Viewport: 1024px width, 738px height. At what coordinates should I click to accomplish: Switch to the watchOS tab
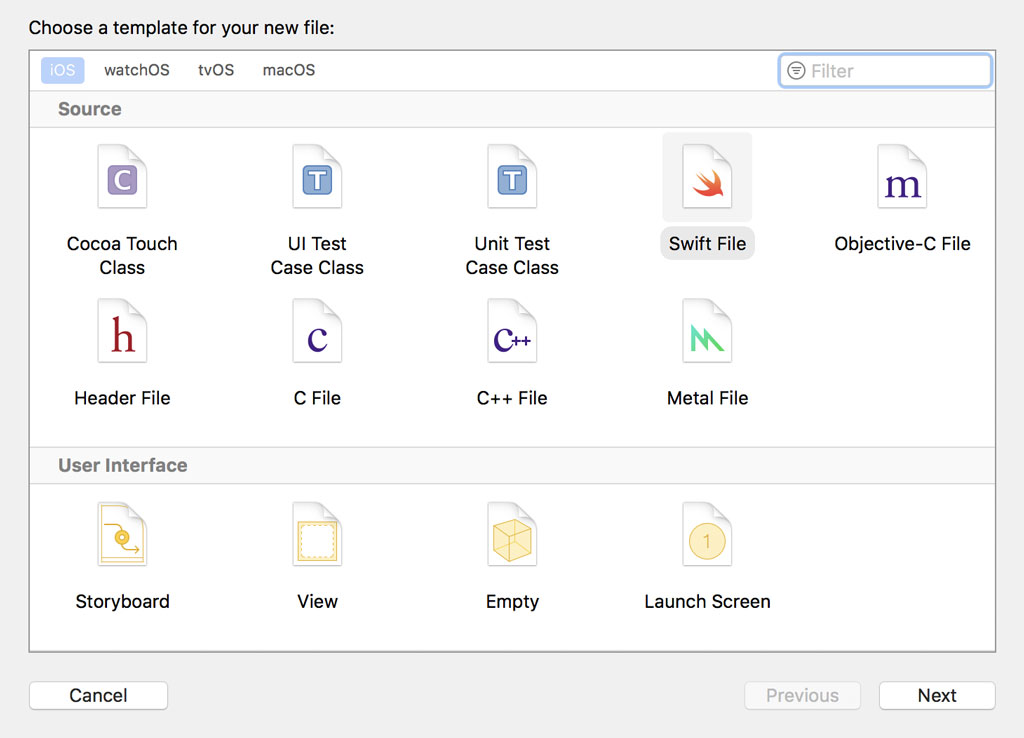(136, 70)
